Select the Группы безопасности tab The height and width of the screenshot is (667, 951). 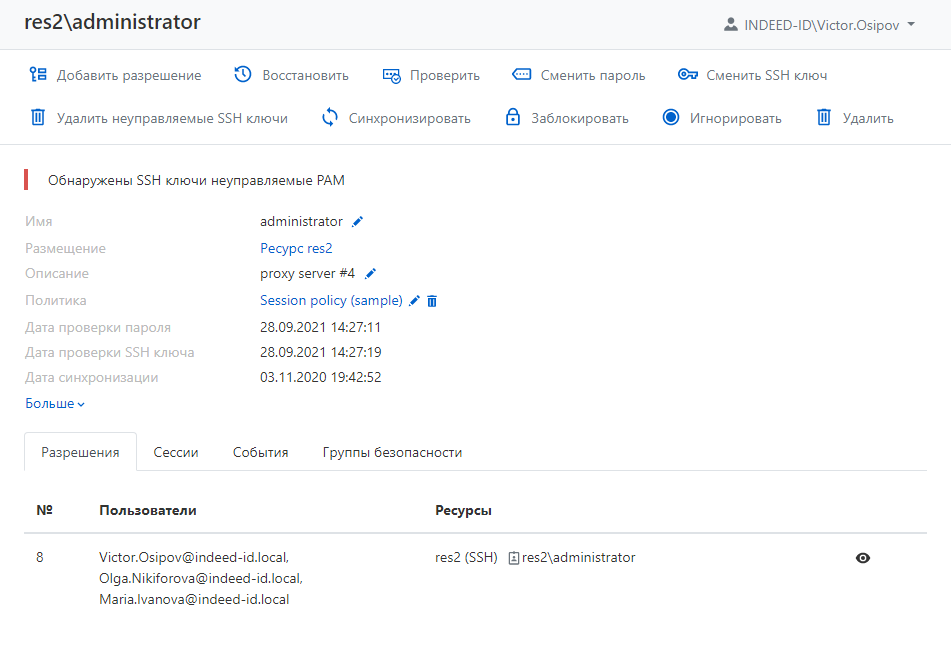click(x=392, y=453)
